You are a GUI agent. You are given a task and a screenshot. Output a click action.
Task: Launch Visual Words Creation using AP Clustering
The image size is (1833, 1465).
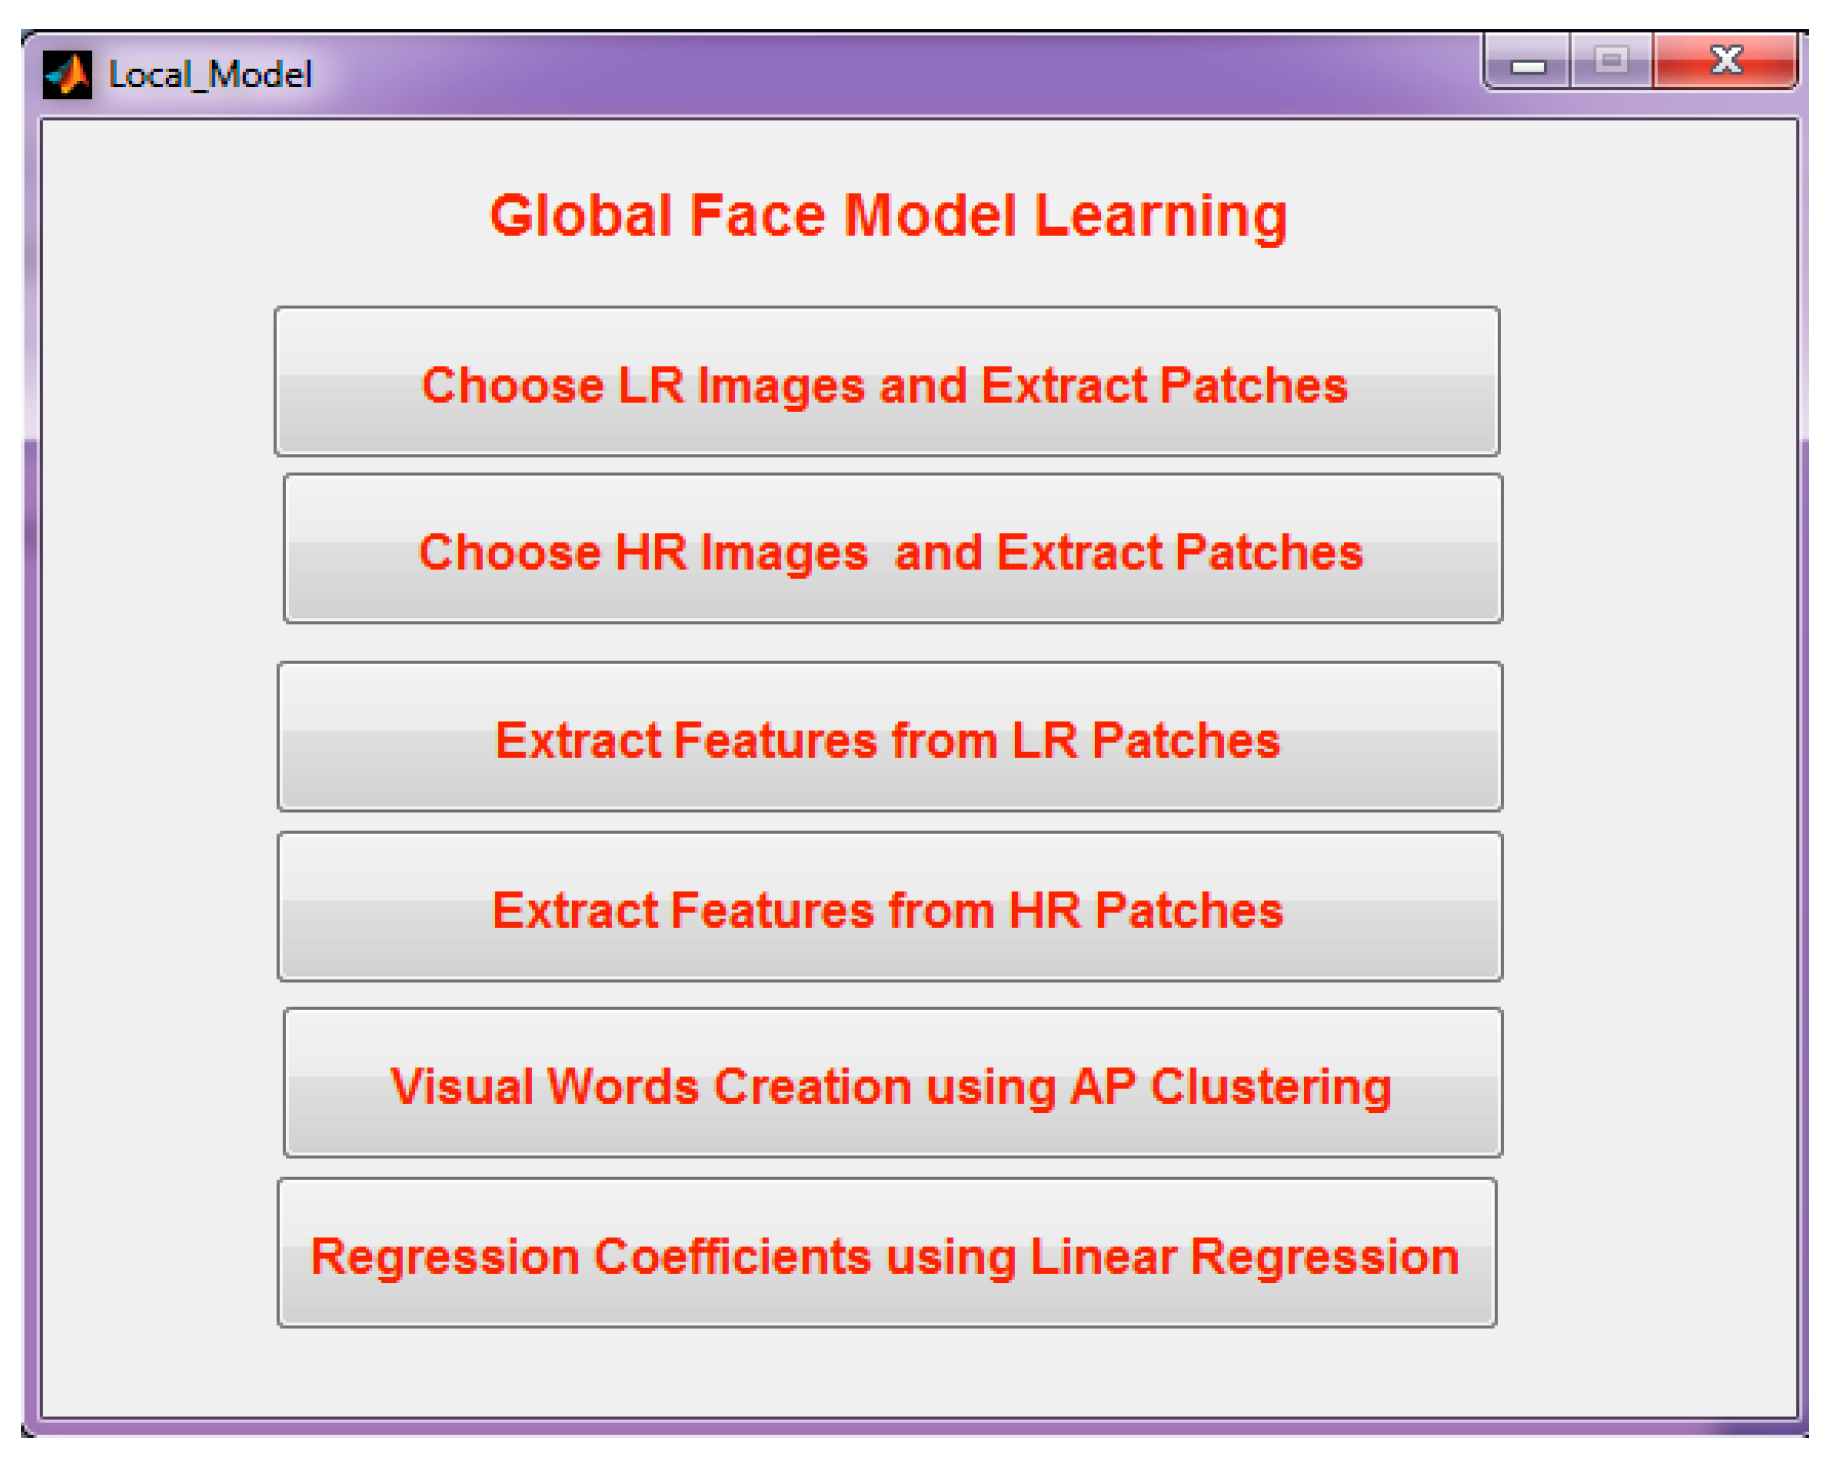coord(892,1084)
